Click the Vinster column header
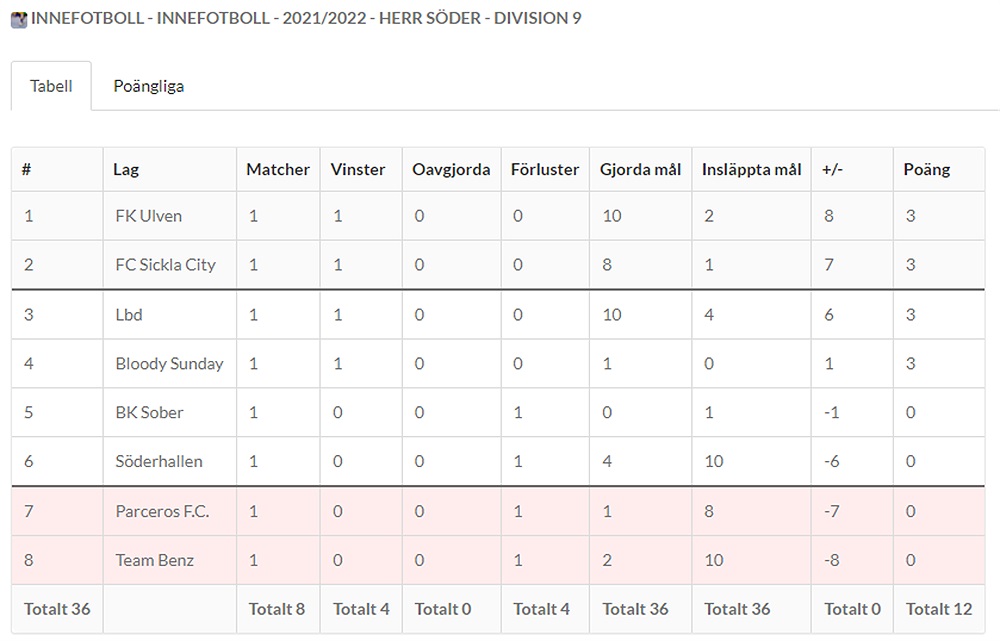1000x641 pixels. [358, 169]
